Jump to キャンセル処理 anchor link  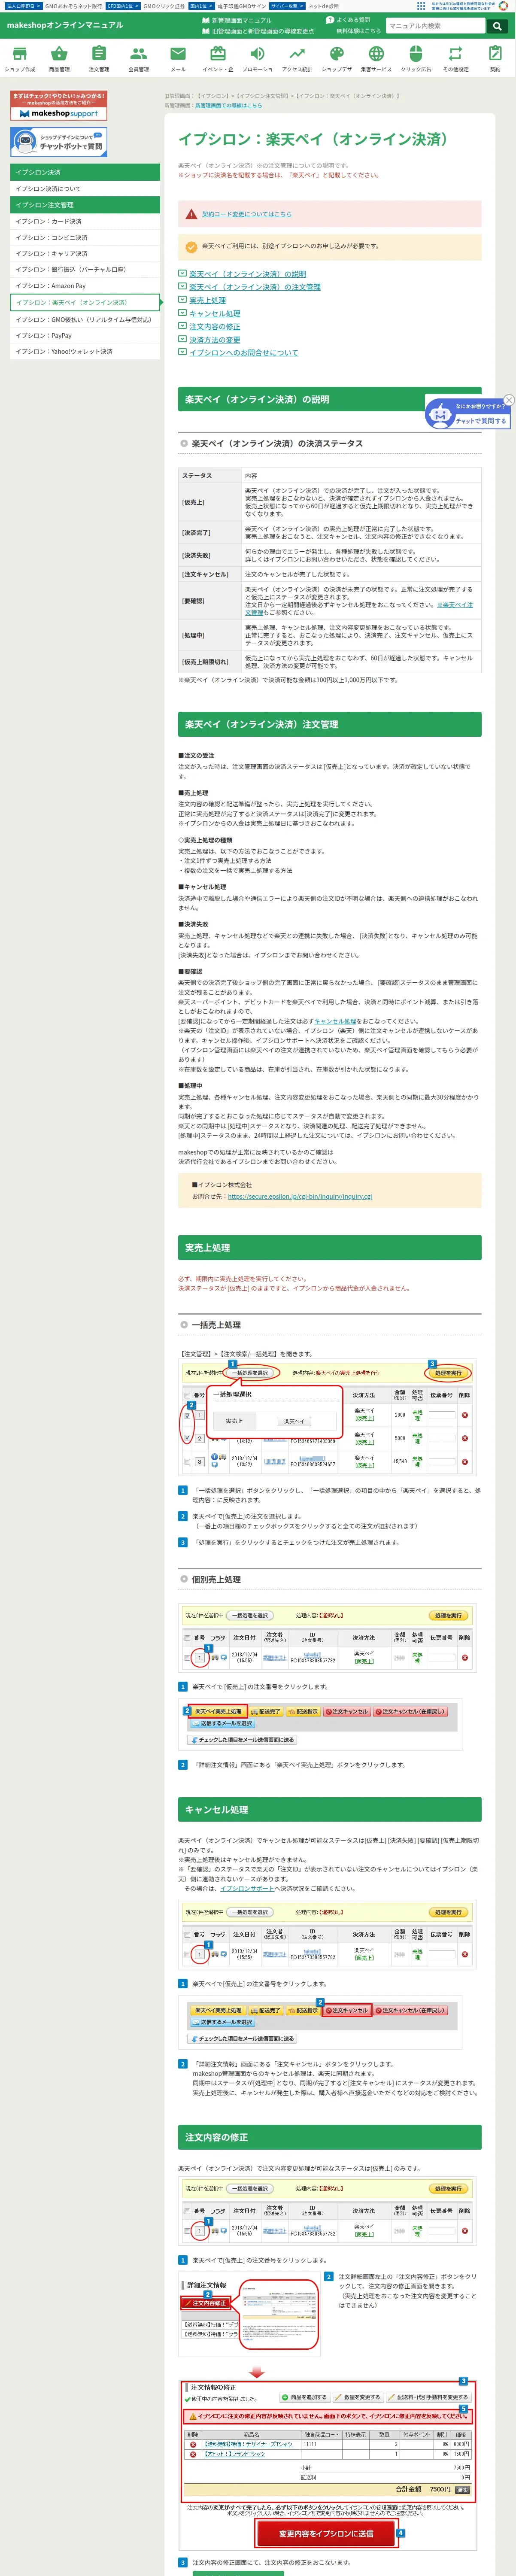[215, 313]
